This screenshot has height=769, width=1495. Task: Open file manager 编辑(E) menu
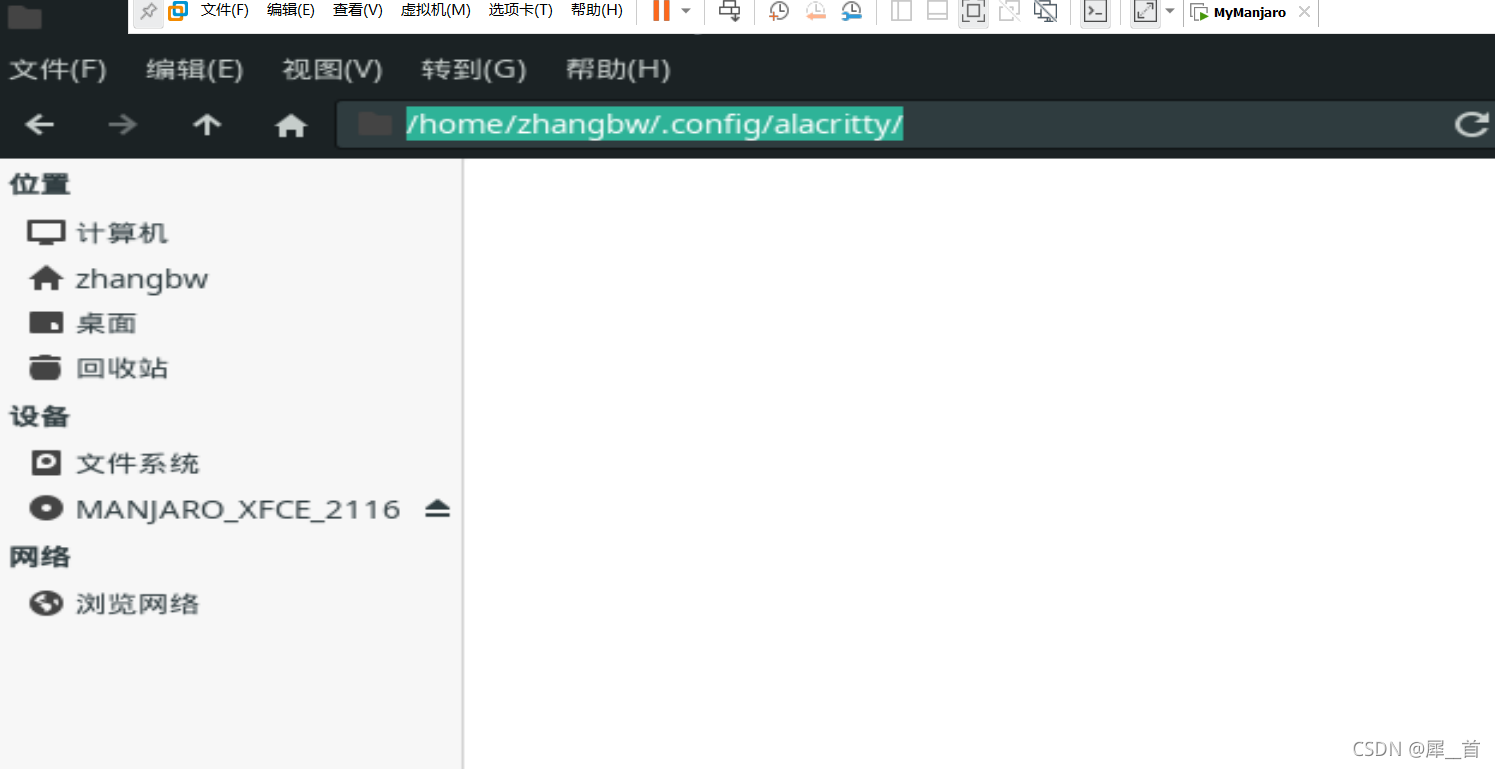pos(195,69)
